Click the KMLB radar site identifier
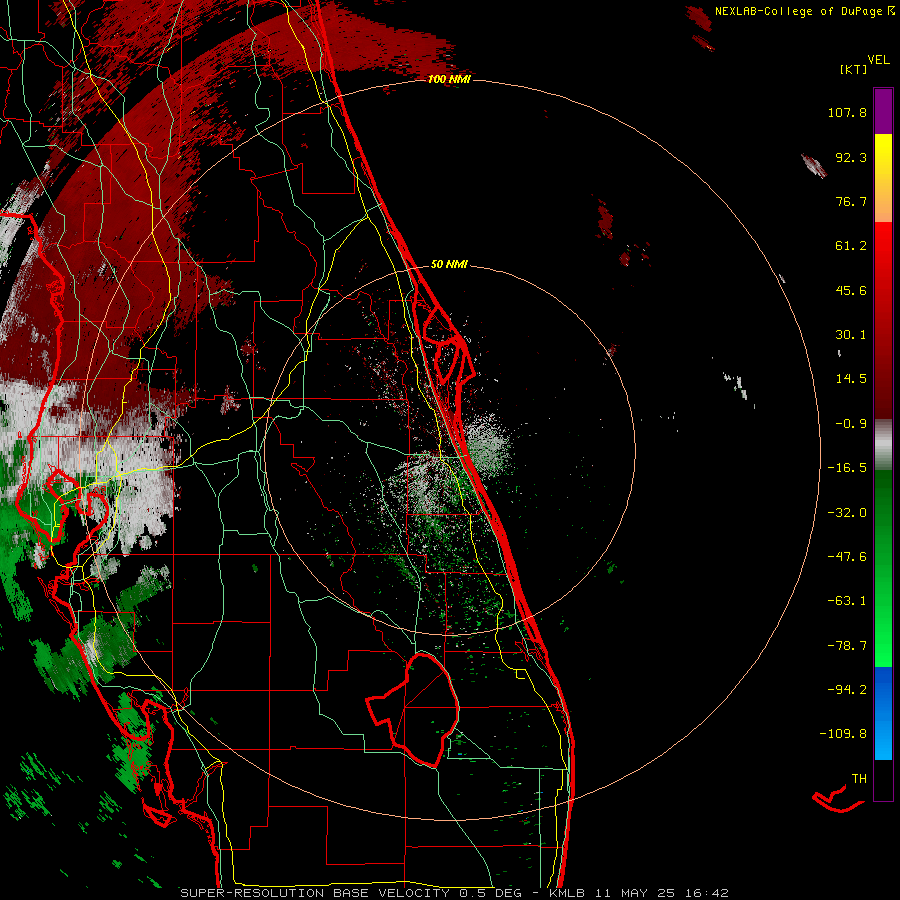 pyautogui.click(x=568, y=893)
